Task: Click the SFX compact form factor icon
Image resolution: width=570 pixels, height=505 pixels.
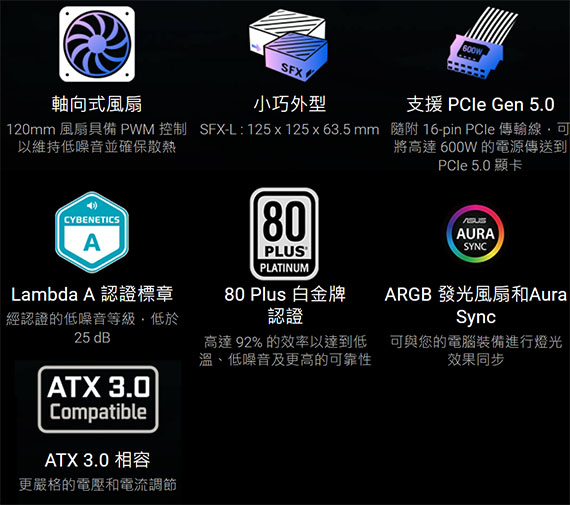Action: [288, 45]
